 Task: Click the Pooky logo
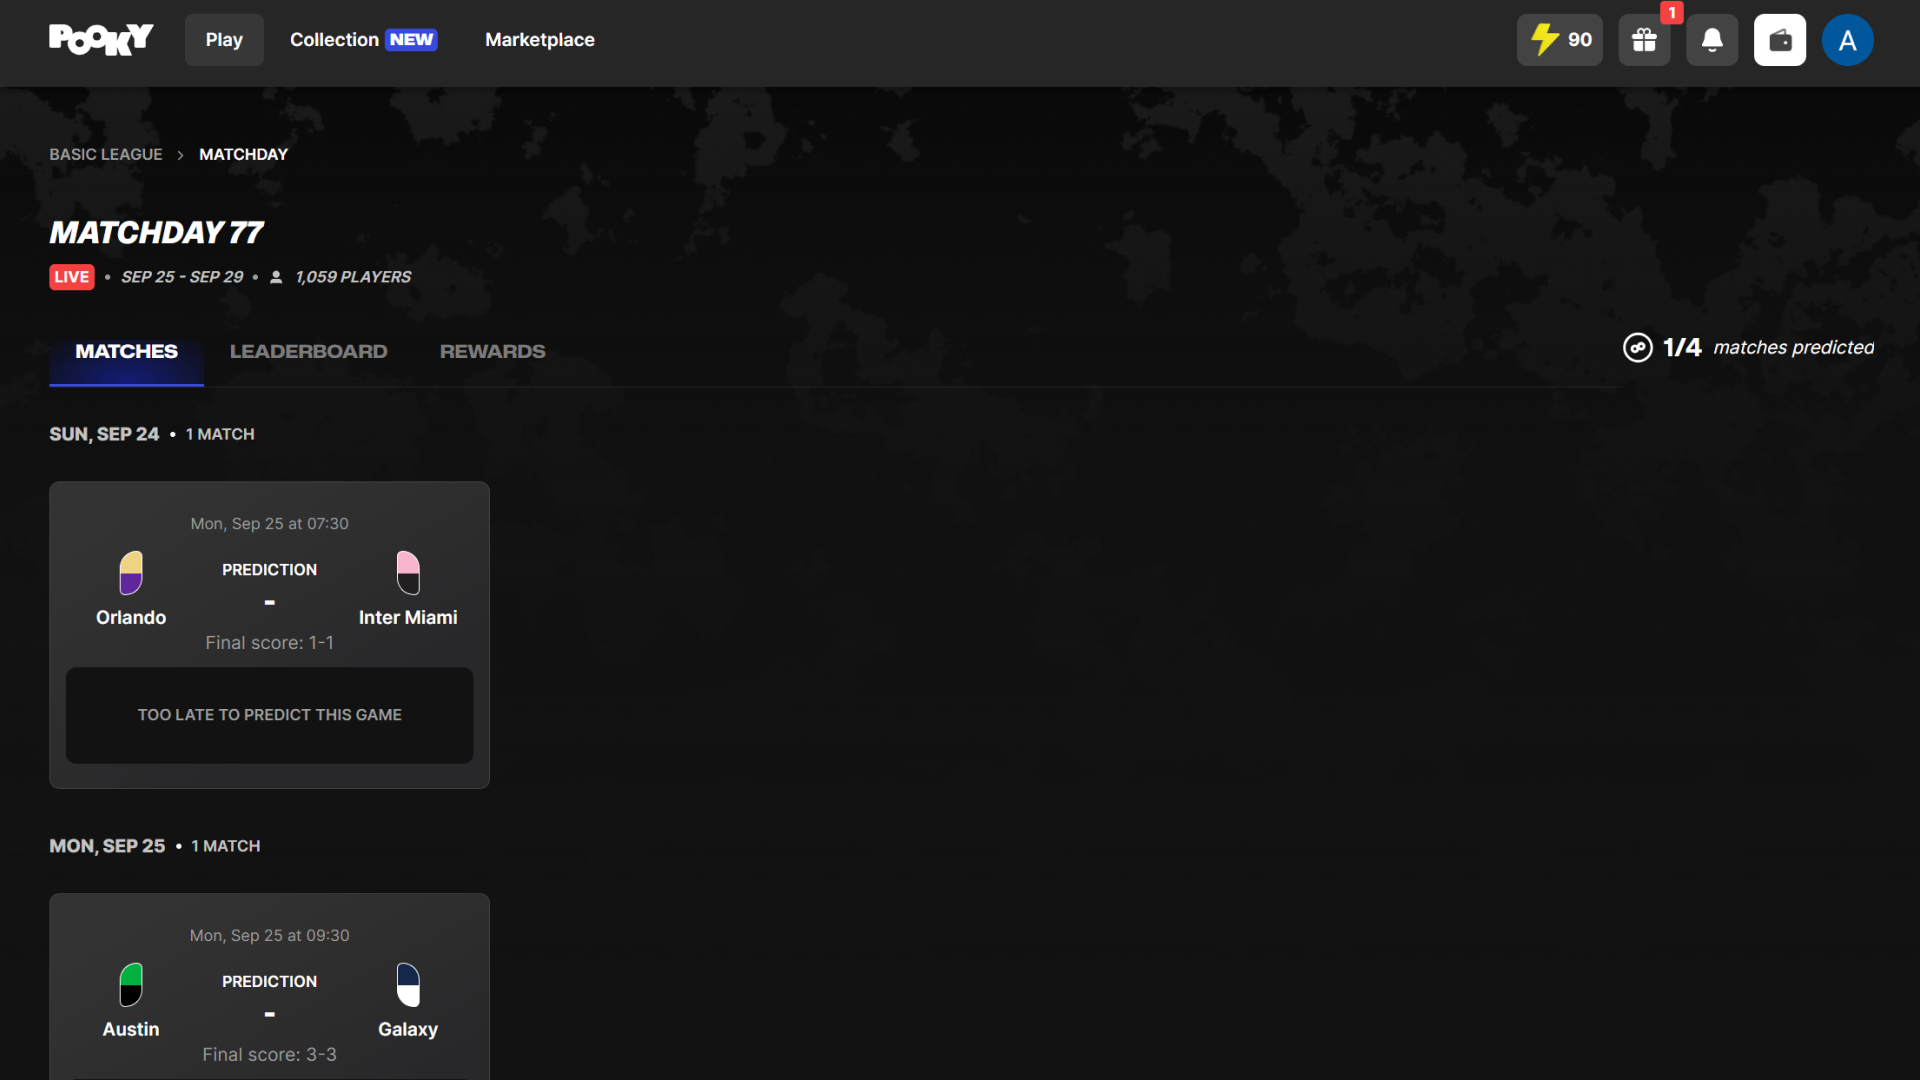[x=101, y=39]
